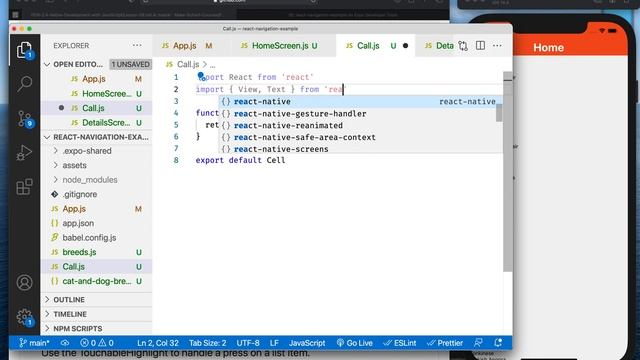640x360 pixels.
Task: Open the Explorer view in activity bar
Action: [24, 50]
